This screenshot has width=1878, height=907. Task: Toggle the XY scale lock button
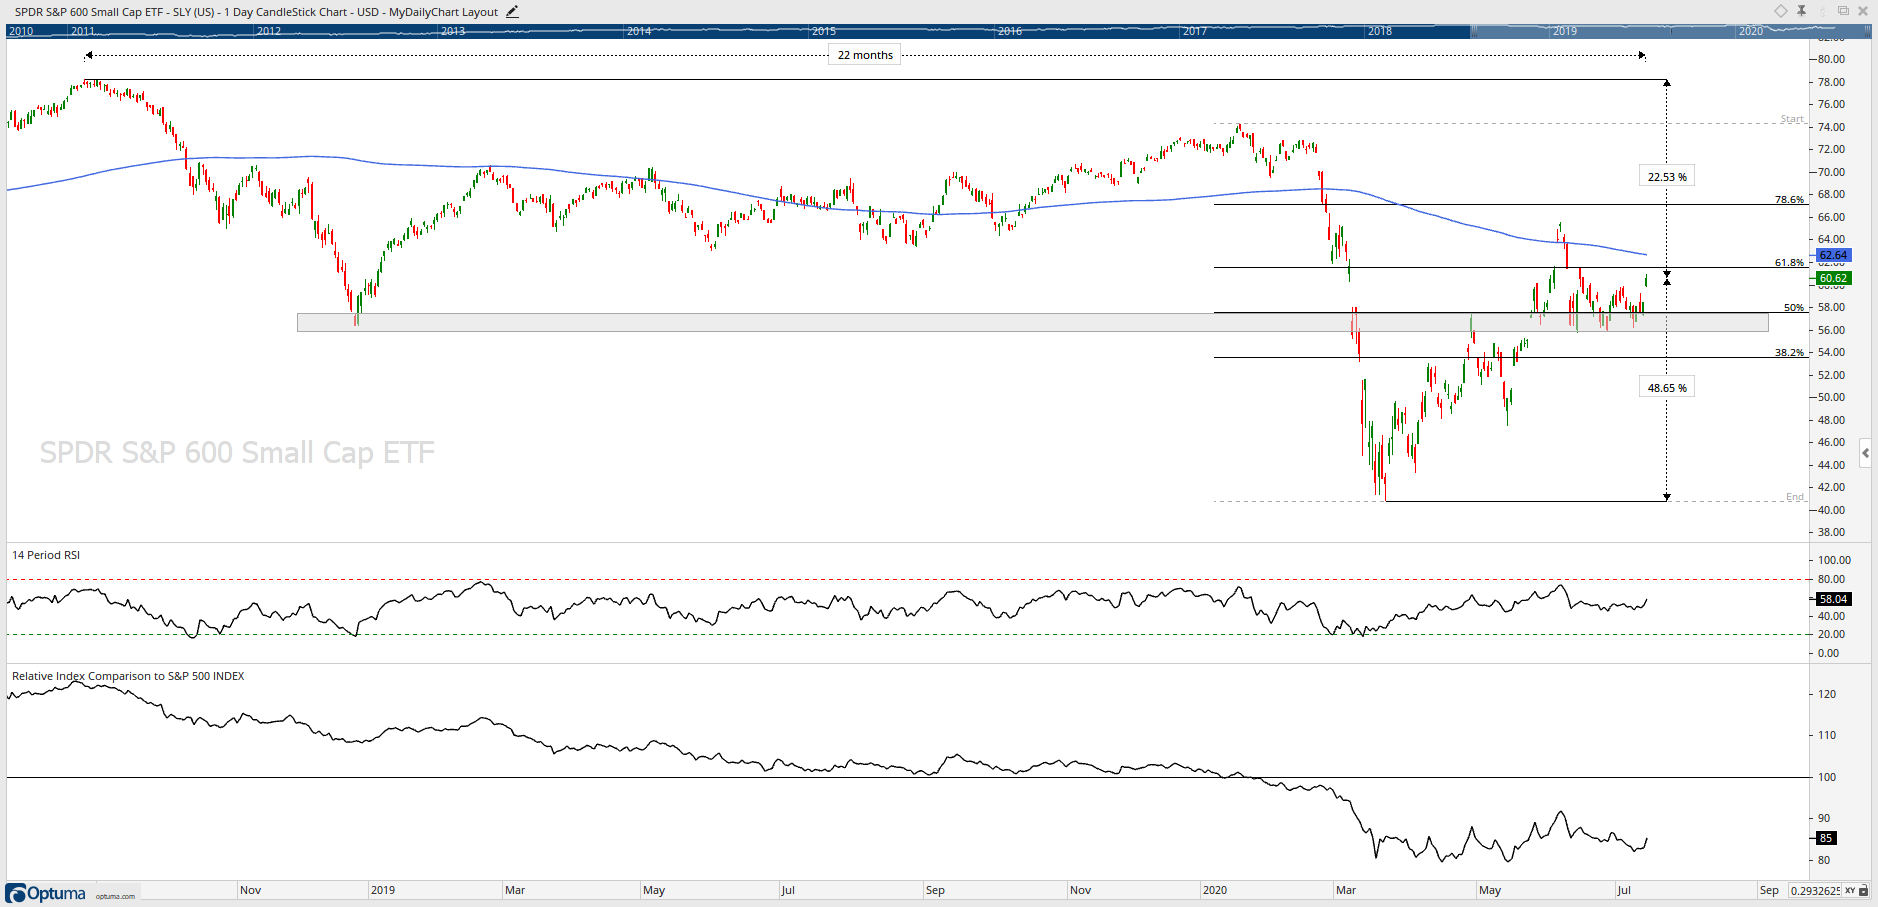coord(1850,890)
